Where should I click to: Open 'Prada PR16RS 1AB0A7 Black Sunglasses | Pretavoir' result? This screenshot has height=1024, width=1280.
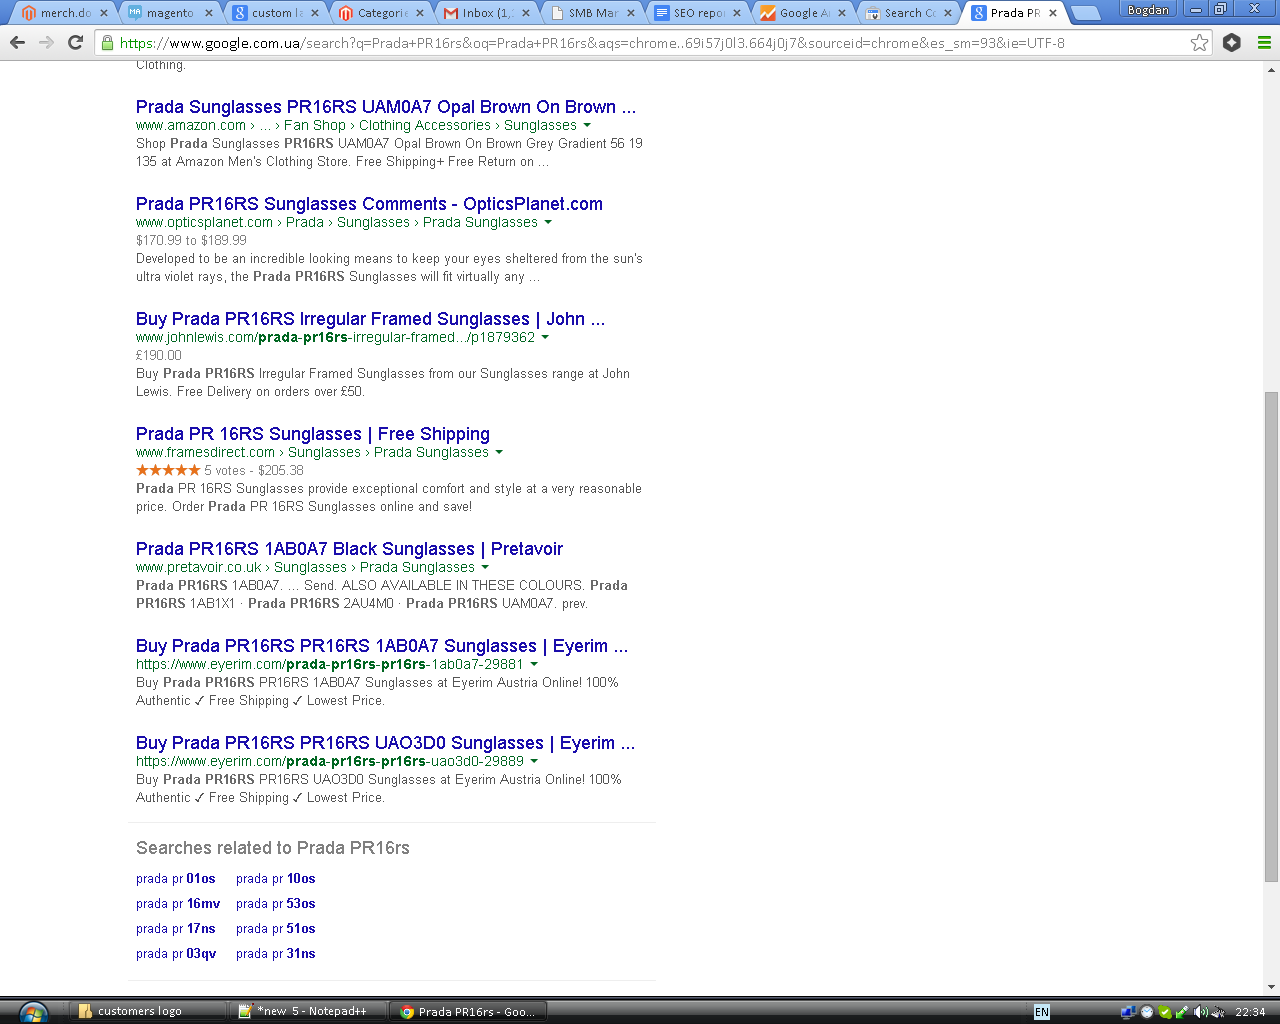pos(349,549)
